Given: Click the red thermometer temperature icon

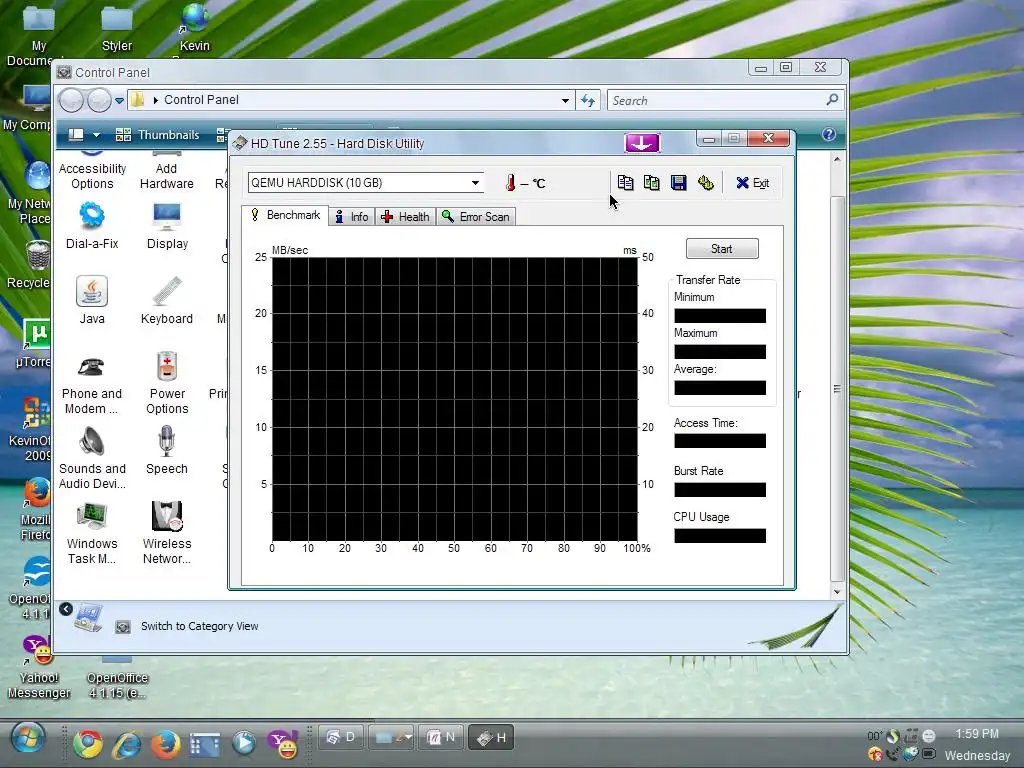Looking at the screenshot, I should (511, 183).
